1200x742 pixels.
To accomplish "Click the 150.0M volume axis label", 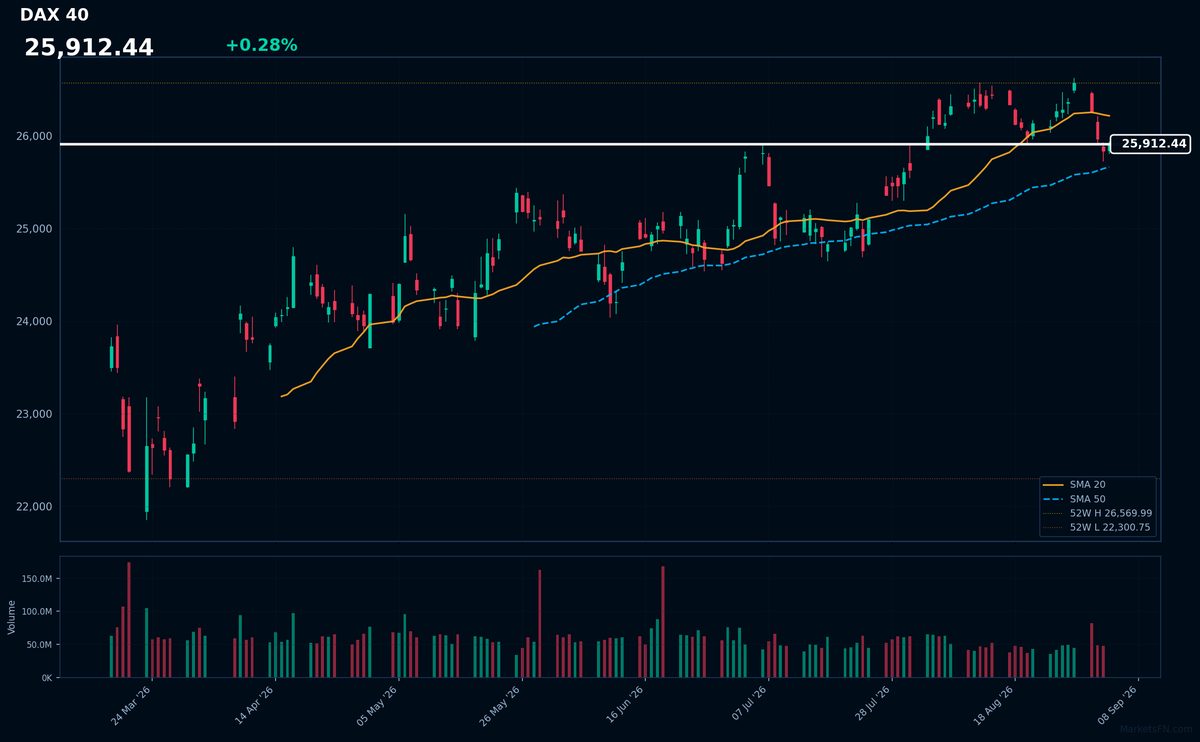I will pos(36,579).
